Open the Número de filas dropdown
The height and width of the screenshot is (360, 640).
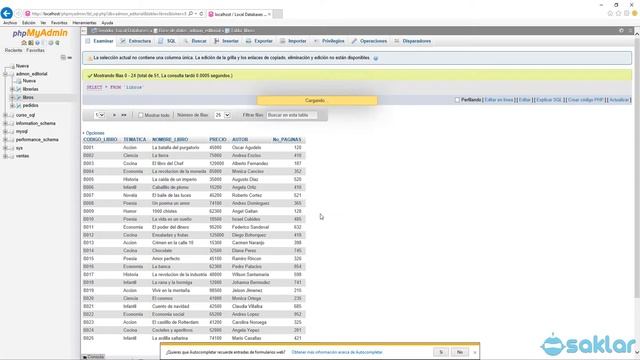point(222,115)
